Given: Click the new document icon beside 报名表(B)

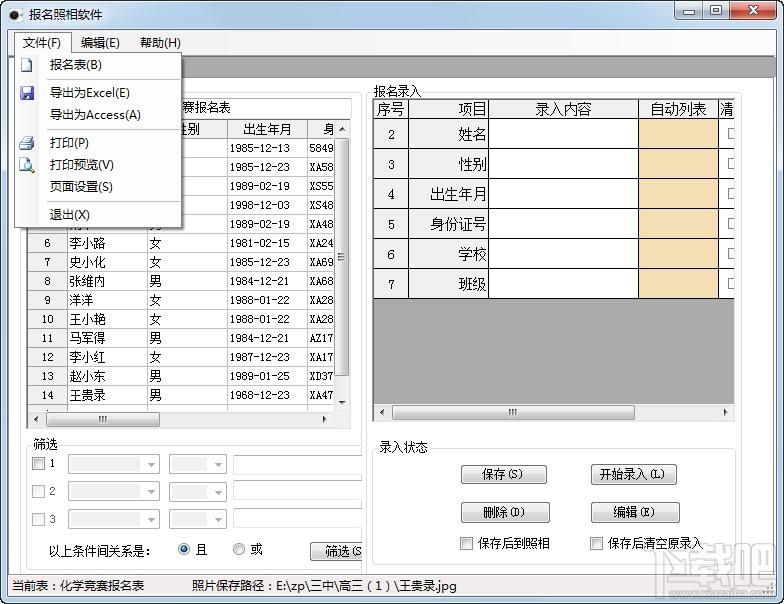Looking at the screenshot, I should pos(26,65).
